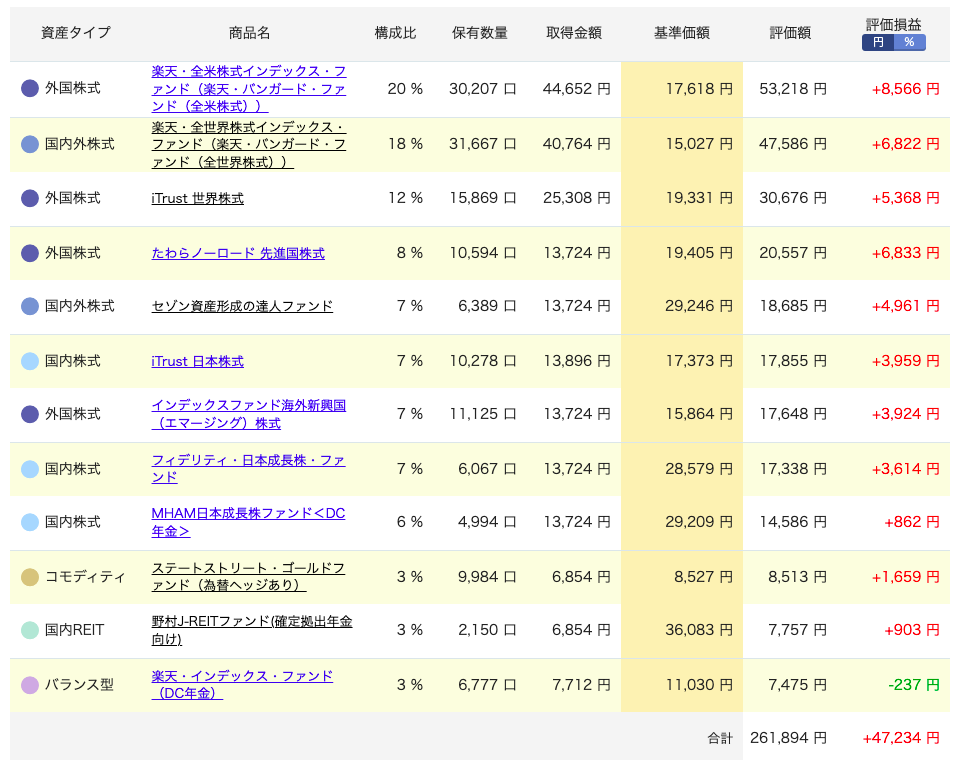Click color dot beside 楽天・全米株式 row
This screenshot has width=962, height=760.
tap(30, 88)
